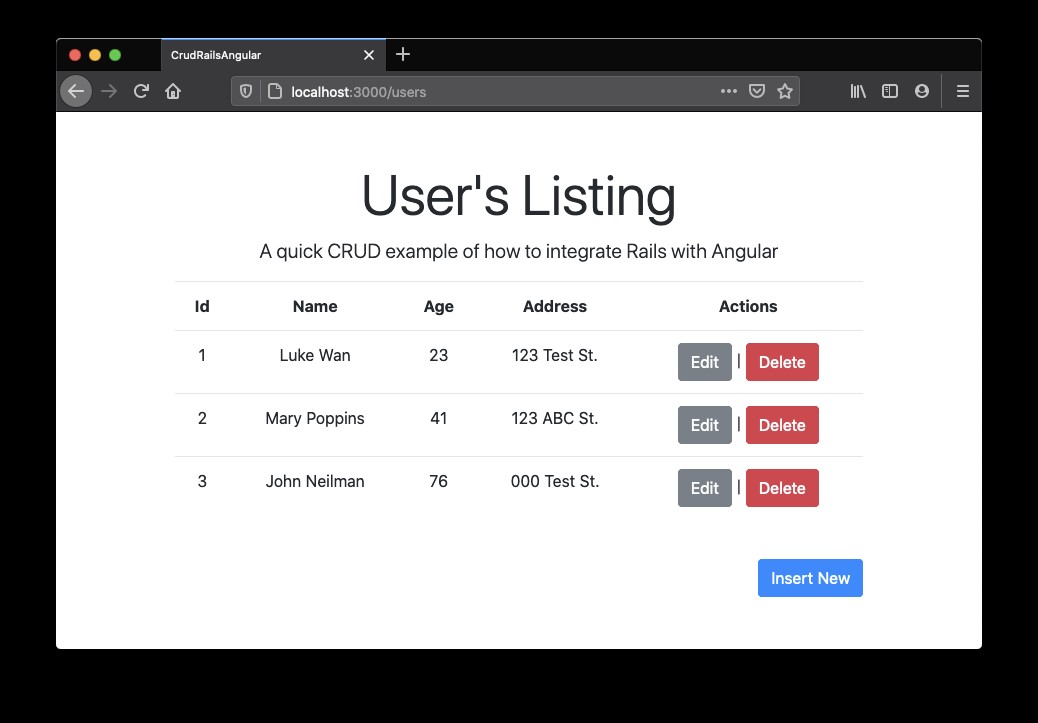This screenshot has height=723, width=1038.
Task: Edit the user Luke Wan
Action: pyautogui.click(x=704, y=362)
